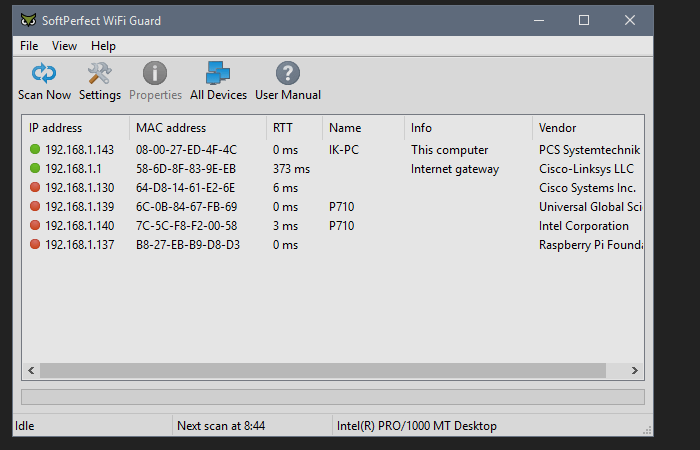Select IP 192.168.1.130 entry
The image size is (700, 450).
(x=79, y=188)
